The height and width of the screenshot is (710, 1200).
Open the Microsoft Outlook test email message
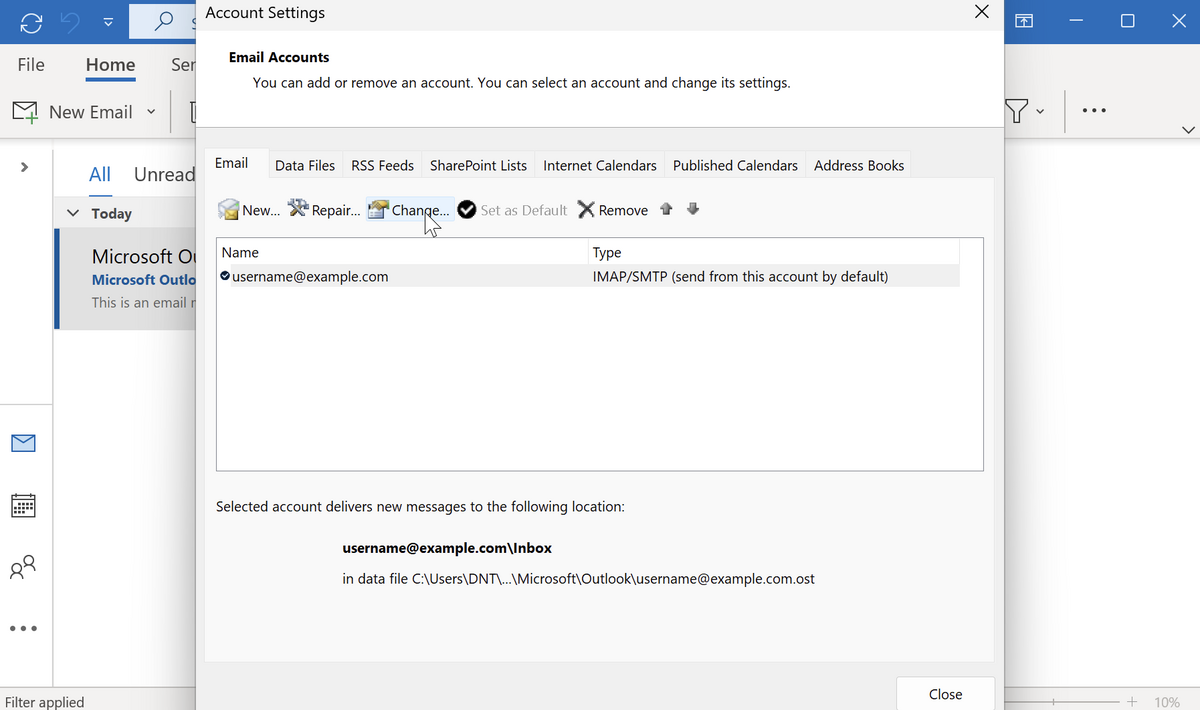pos(126,279)
